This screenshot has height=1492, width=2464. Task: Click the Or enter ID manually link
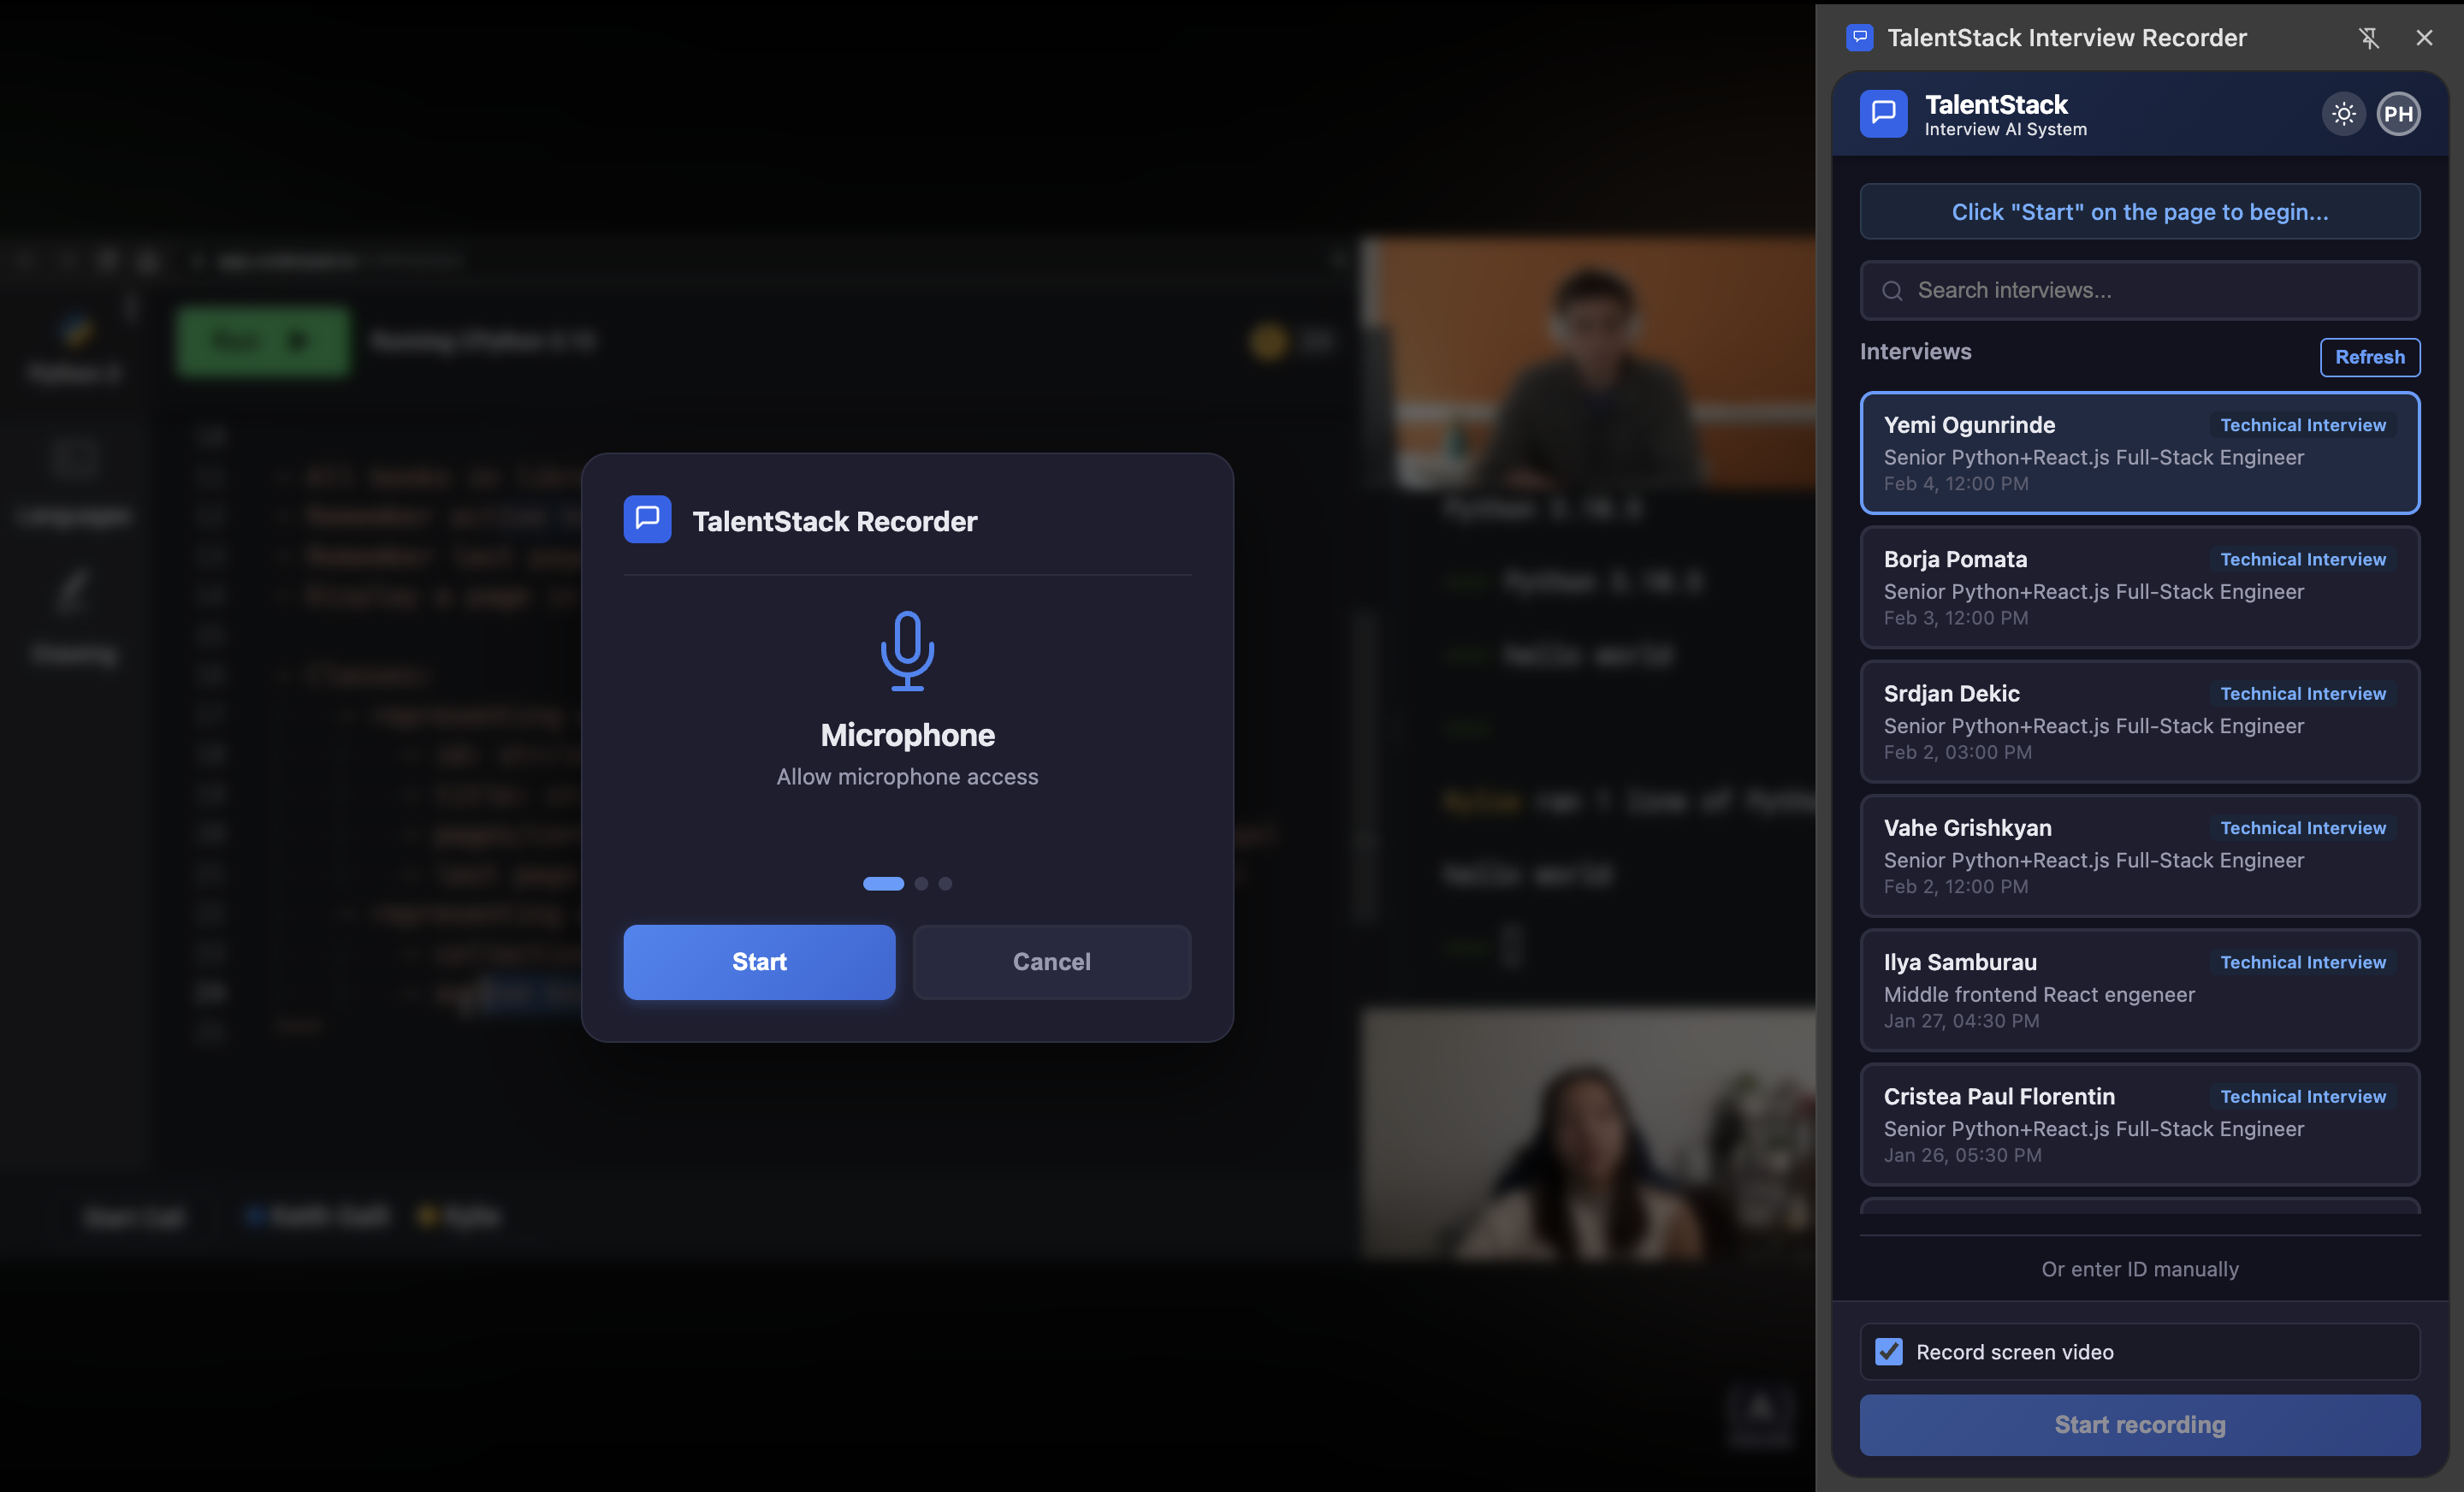point(2139,1269)
